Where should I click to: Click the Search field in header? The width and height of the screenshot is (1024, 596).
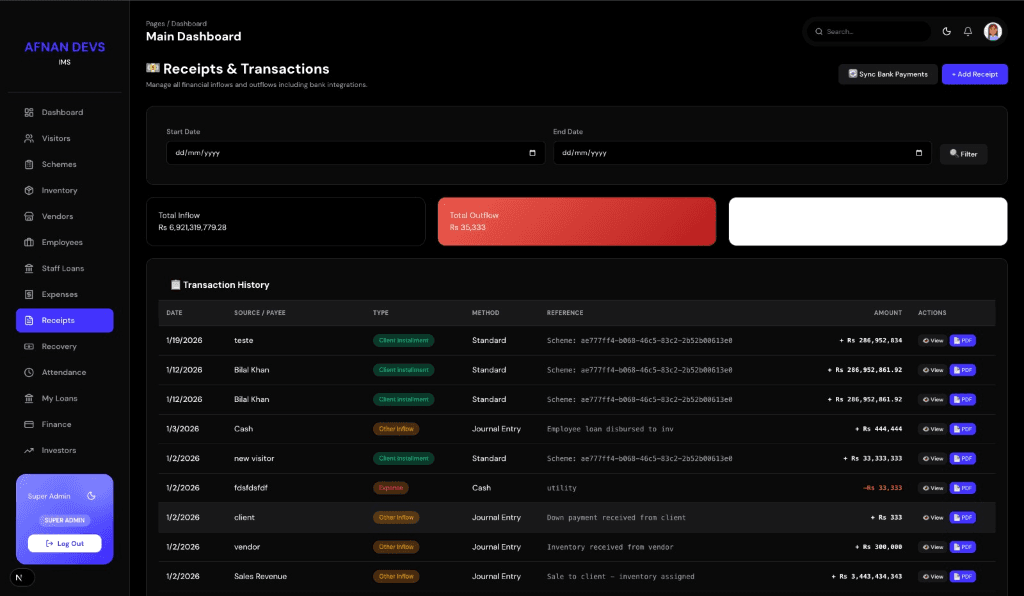click(x=869, y=31)
